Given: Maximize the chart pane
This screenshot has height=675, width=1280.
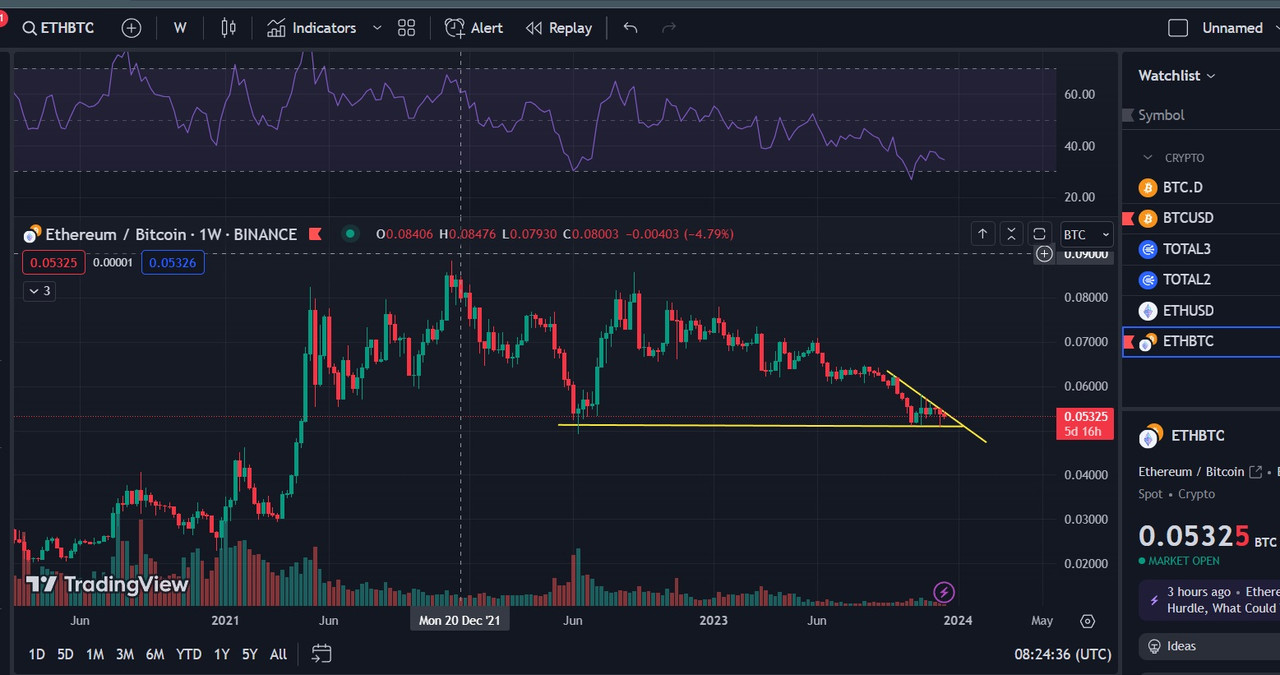Looking at the screenshot, I should 1039,234.
